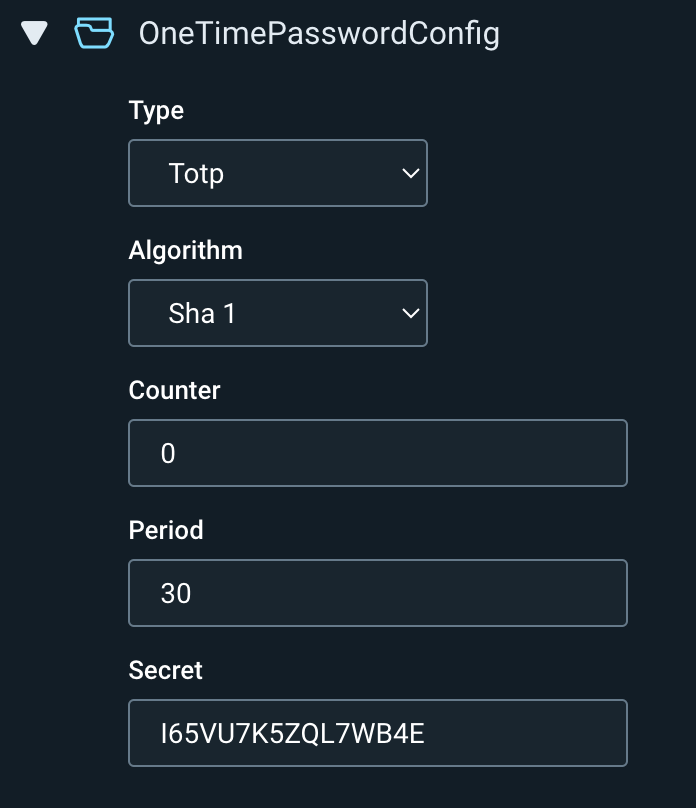Collapse the OneTimePasswordConfig section triangle

click(35, 34)
